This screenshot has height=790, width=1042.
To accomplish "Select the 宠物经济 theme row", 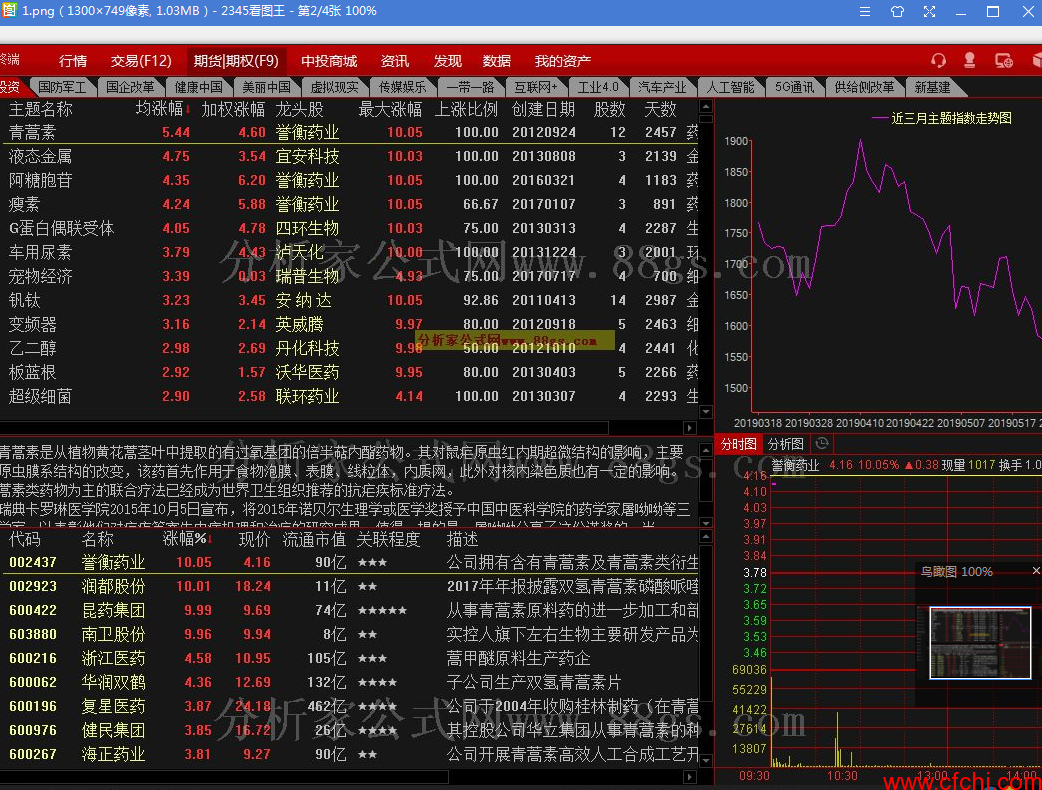I will click(x=349, y=276).
